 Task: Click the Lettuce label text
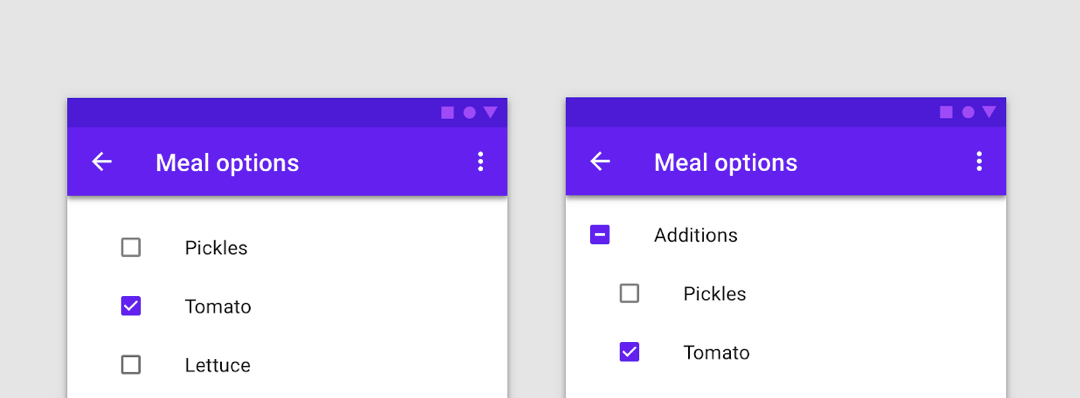[x=218, y=365]
